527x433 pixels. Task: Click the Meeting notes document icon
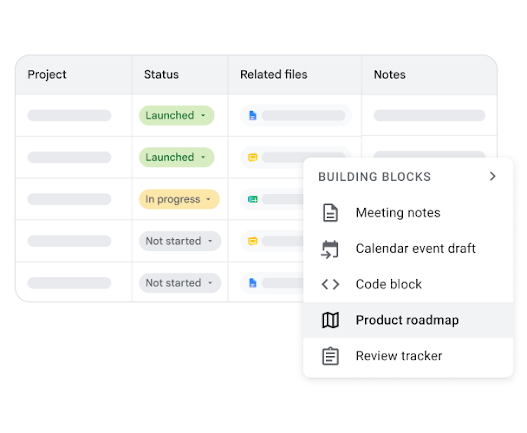coord(330,213)
